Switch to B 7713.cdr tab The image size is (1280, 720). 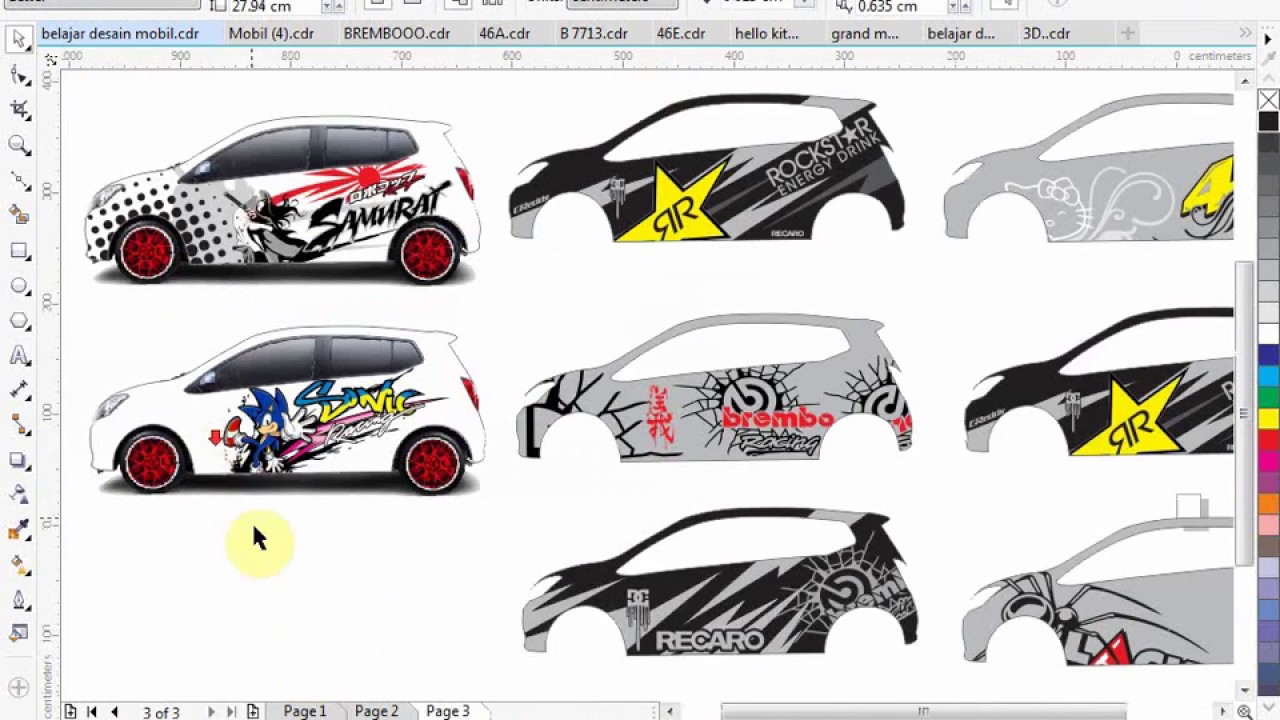[x=594, y=33]
